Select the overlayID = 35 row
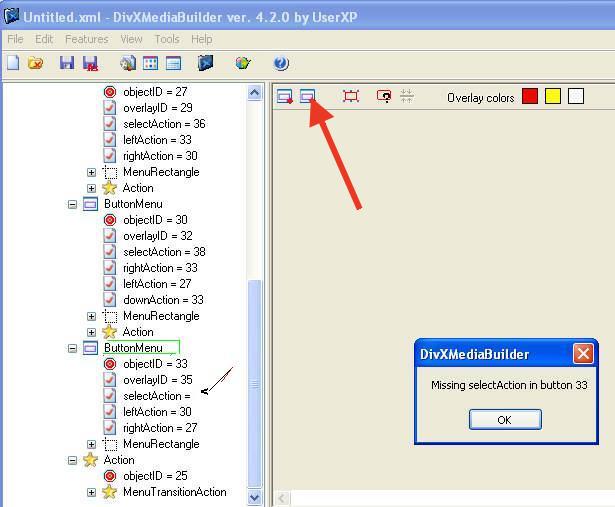The width and height of the screenshot is (615, 507). click(x=158, y=380)
